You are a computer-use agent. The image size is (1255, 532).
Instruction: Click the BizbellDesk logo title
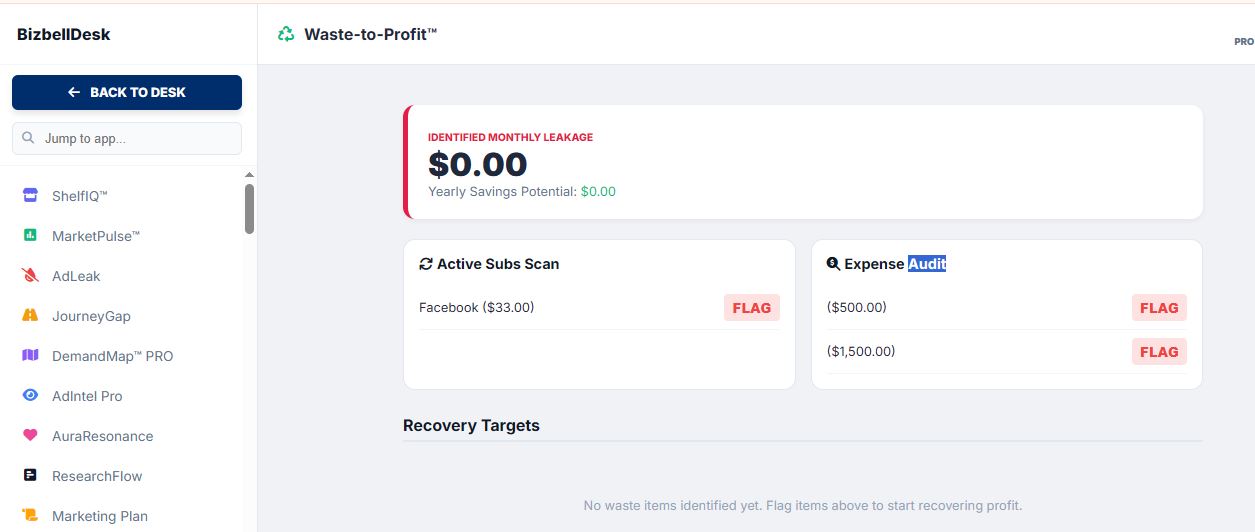pyautogui.click(x=64, y=34)
